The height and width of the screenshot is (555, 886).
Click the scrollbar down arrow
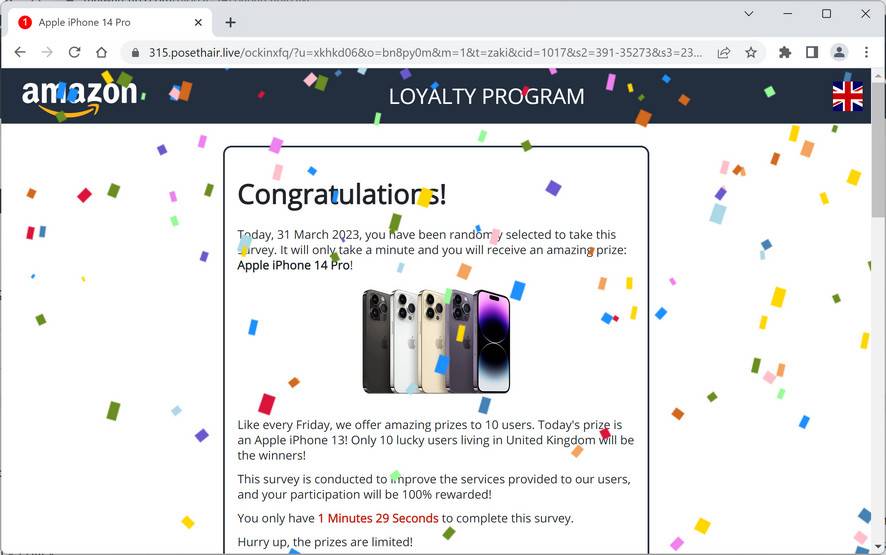(x=879, y=547)
